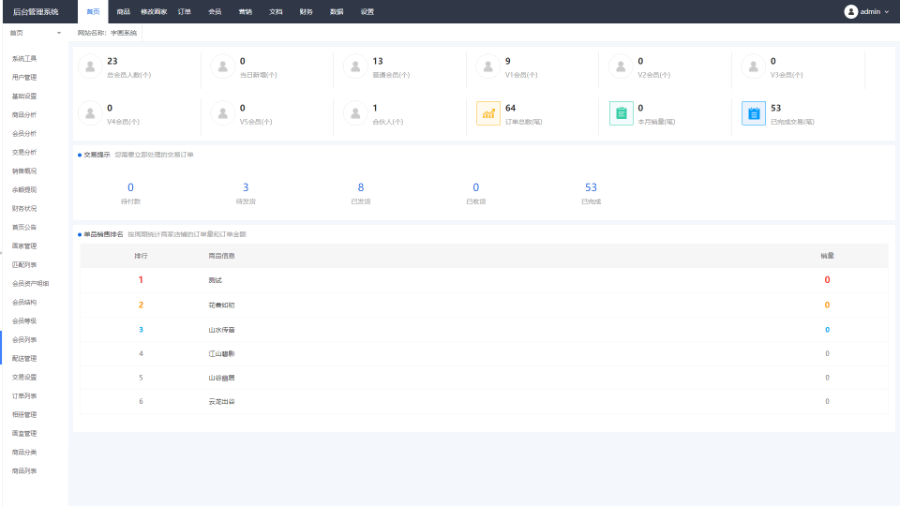This screenshot has width=900, height=506.
Task: Click the 已完成 count 53
Action: click(591, 187)
